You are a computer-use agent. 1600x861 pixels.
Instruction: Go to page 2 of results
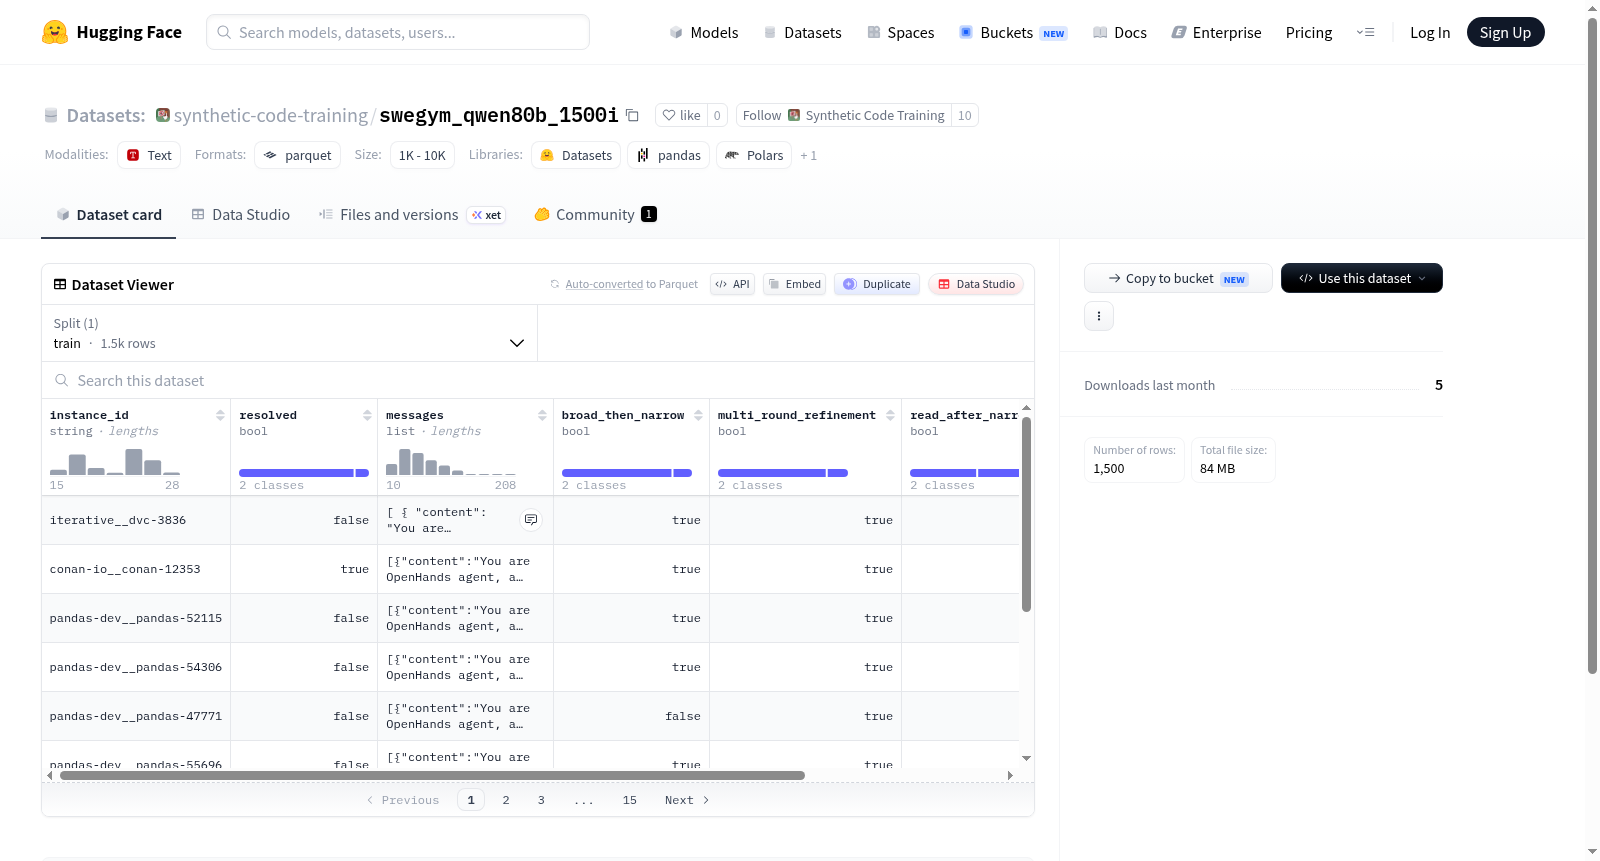[x=506, y=800]
